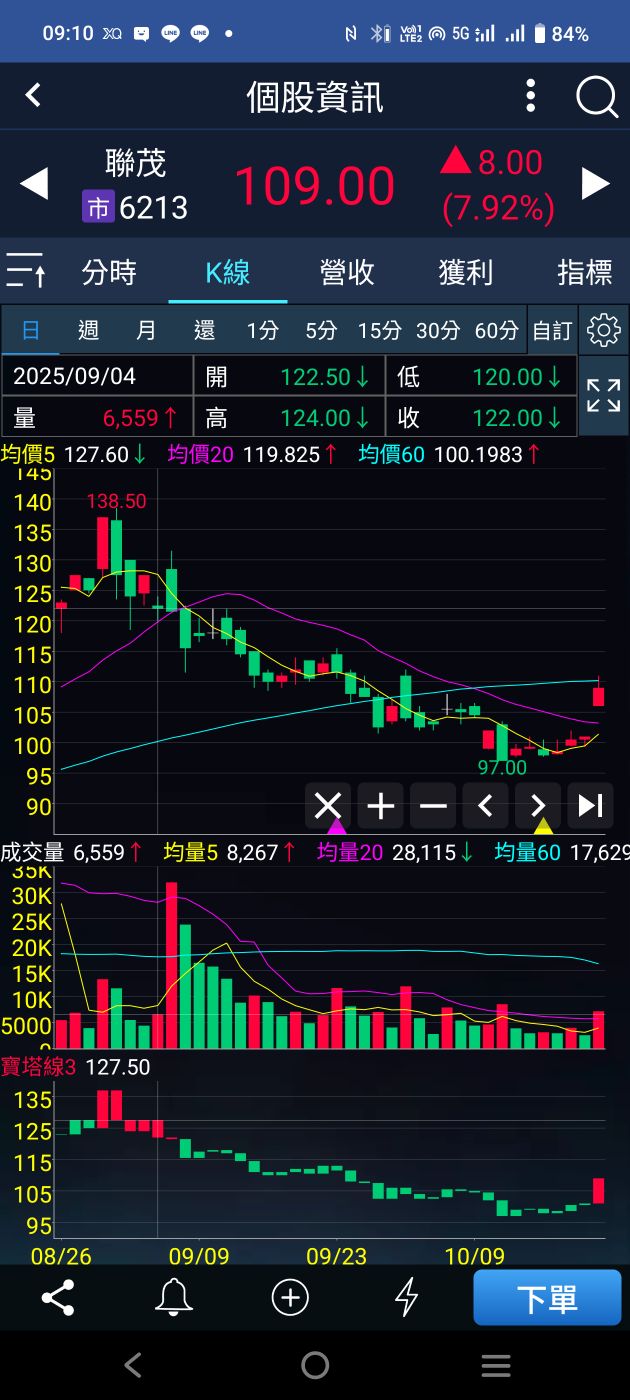Tap the 成交量 volume indicator label

(x=32, y=853)
